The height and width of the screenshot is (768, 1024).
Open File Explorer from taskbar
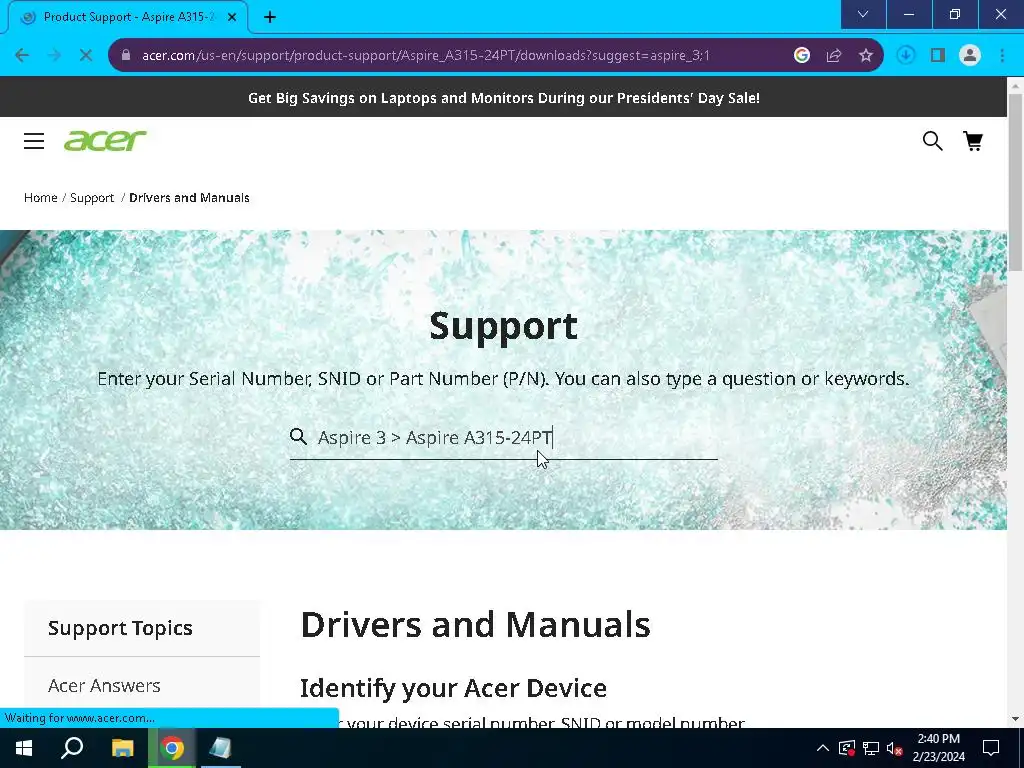click(x=122, y=748)
